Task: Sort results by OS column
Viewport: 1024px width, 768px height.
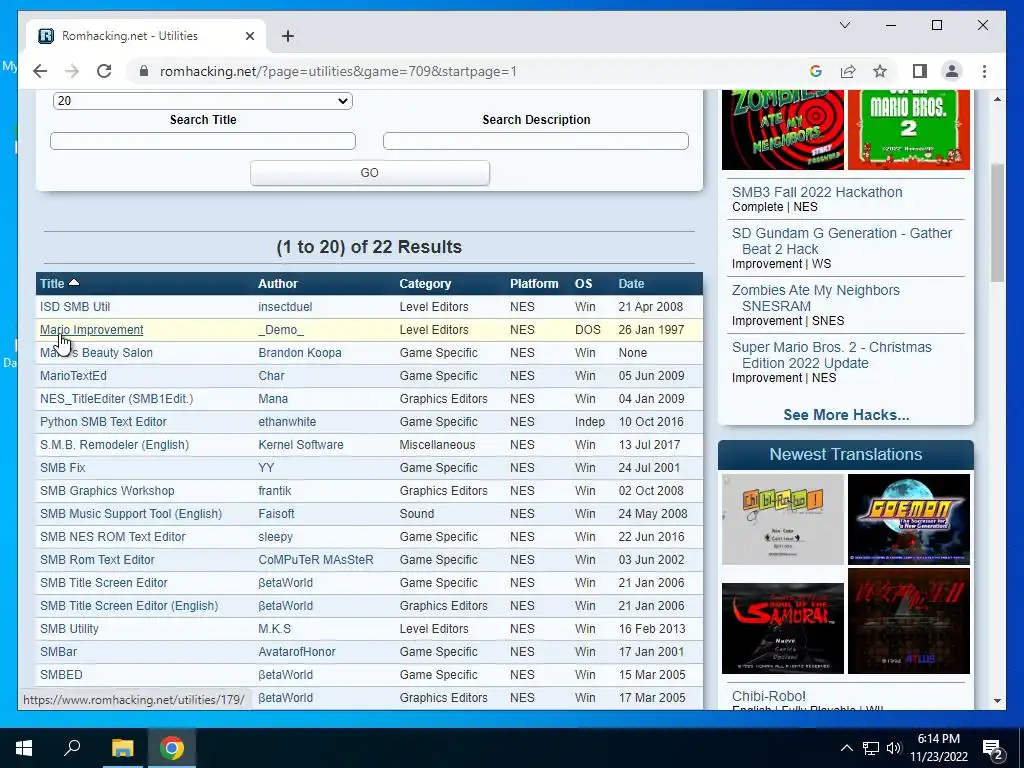Action: click(x=583, y=283)
